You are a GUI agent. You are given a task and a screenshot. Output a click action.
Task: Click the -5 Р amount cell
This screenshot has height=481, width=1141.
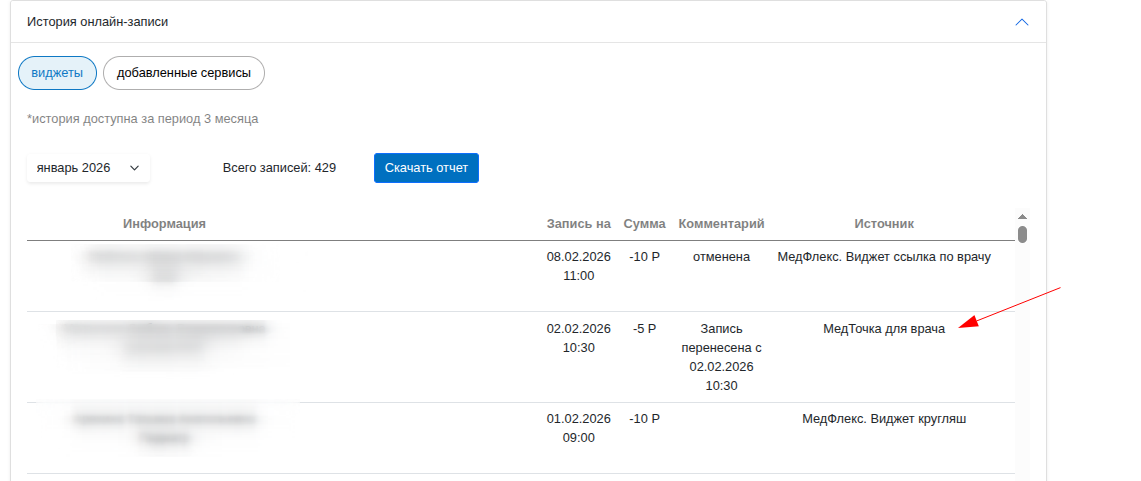pyautogui.click(x=644, y=328)
